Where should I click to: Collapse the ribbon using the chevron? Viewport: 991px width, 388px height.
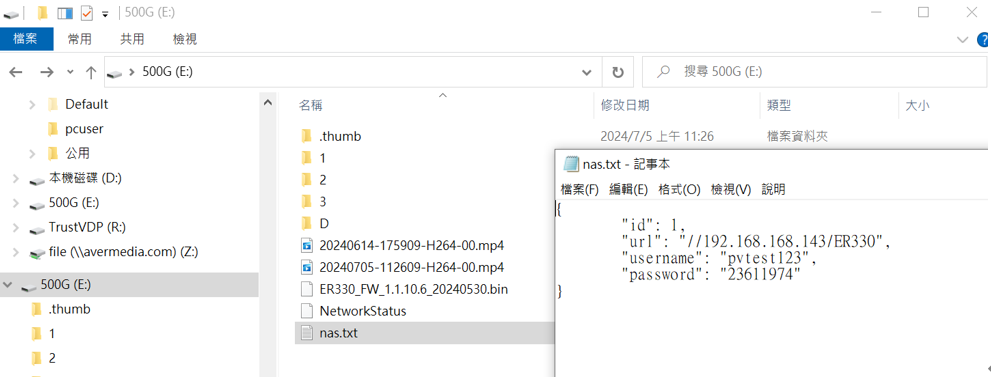[963, 39]
